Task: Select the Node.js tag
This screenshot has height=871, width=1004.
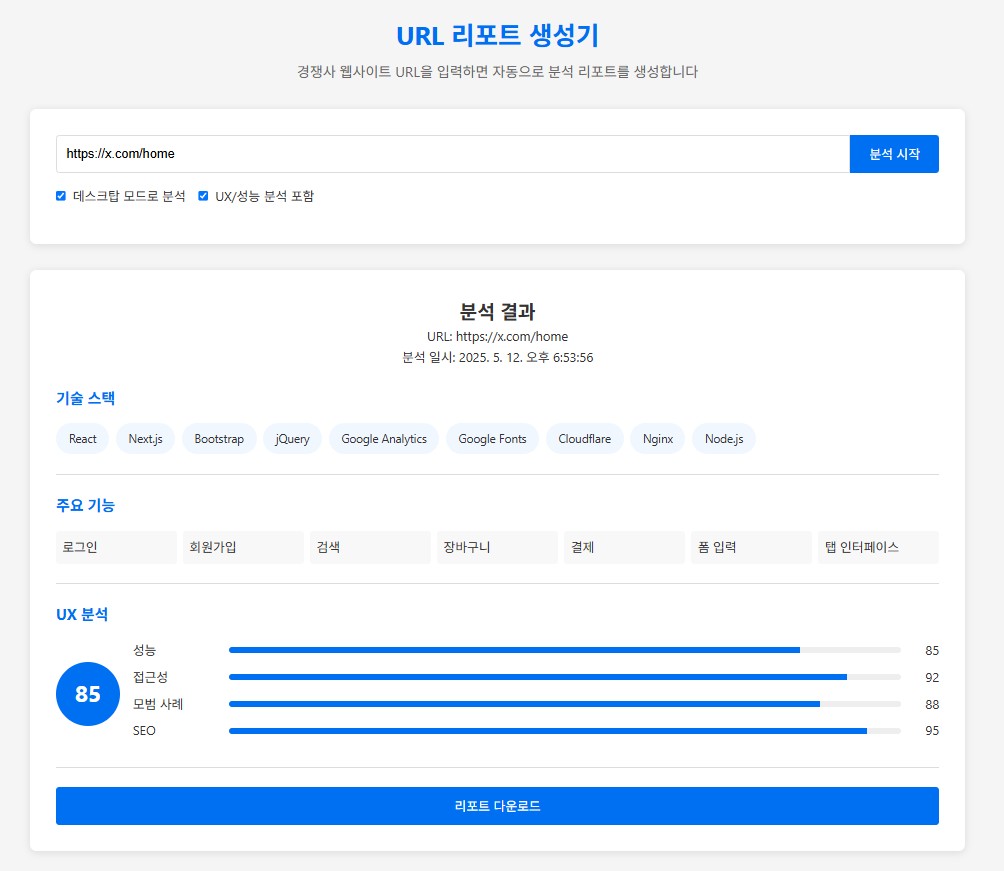Action: click(723, 438)
